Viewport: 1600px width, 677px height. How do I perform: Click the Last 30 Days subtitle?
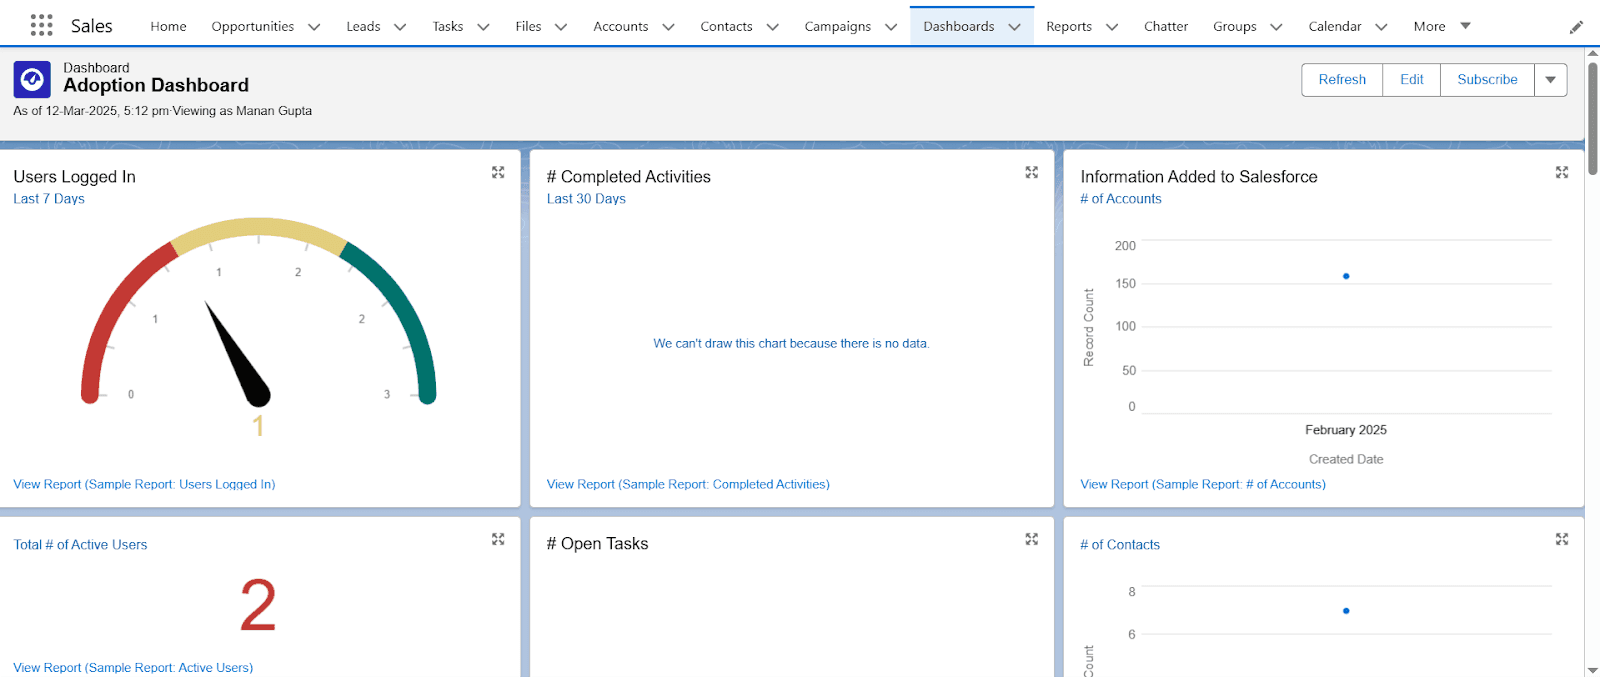click(586, 199)
